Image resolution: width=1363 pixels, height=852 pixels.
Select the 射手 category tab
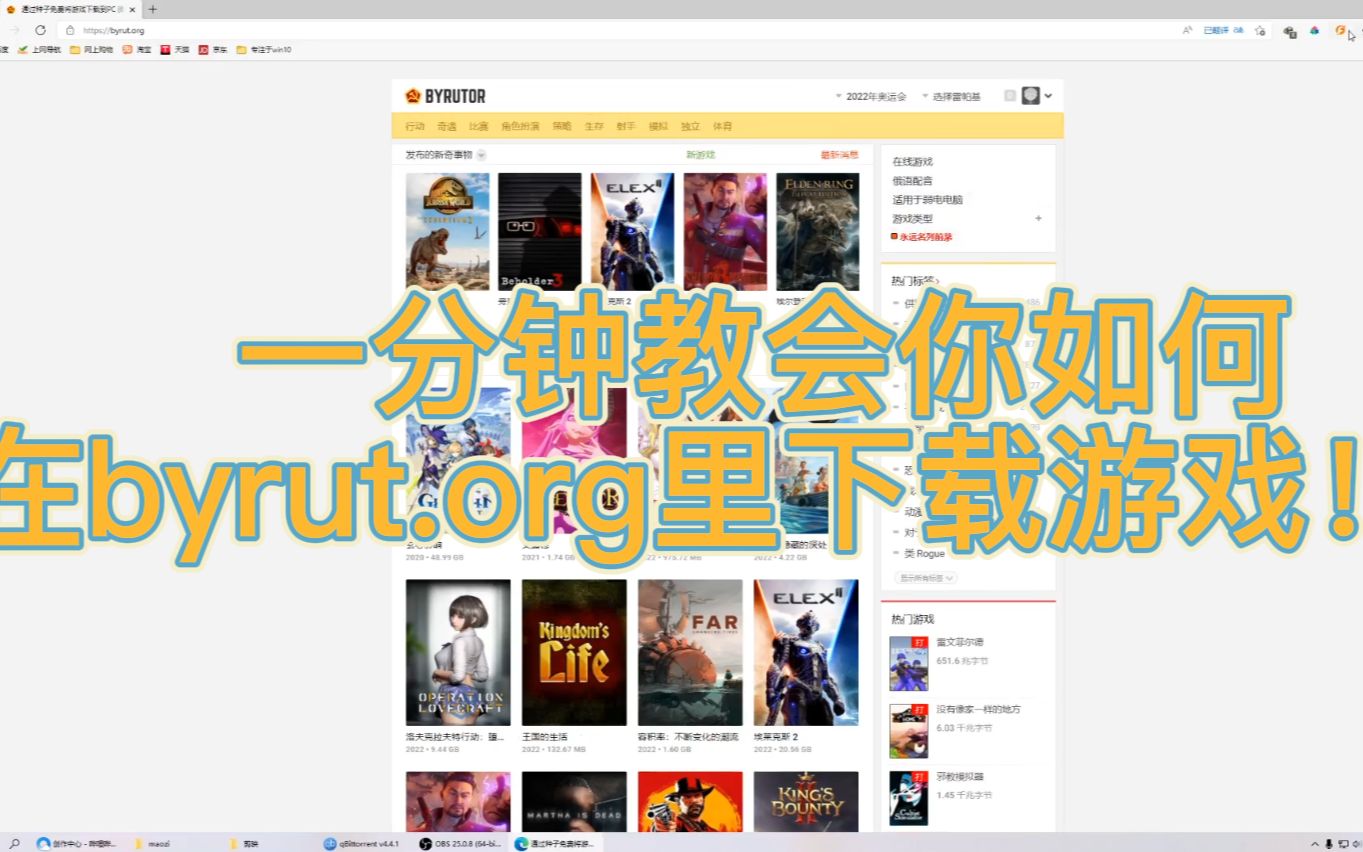click(626, 127)
